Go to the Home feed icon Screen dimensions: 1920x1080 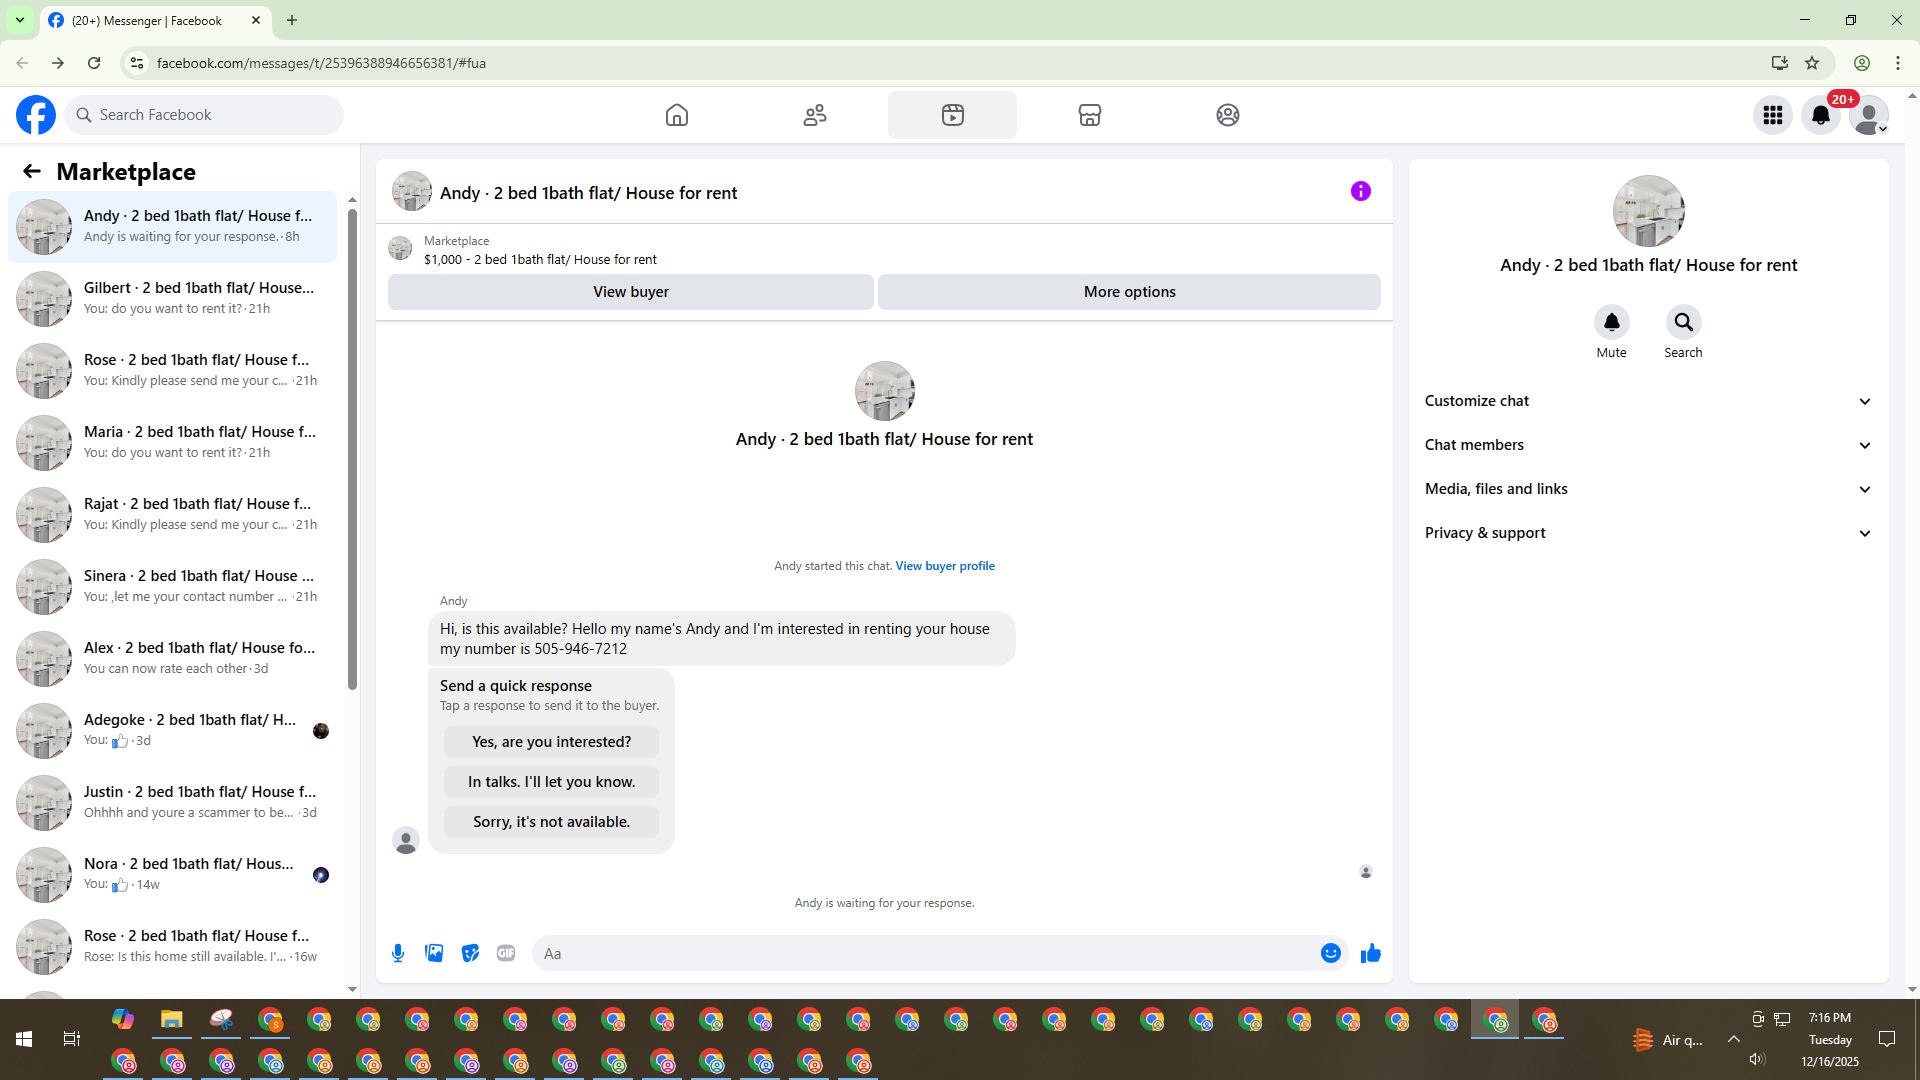coord(677,115)
